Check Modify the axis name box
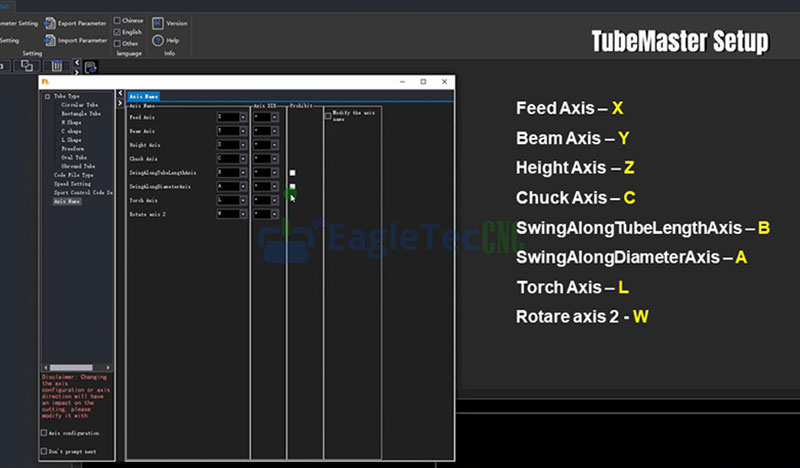Viewport: 800px width, 468px height. [x=328, y=116]
